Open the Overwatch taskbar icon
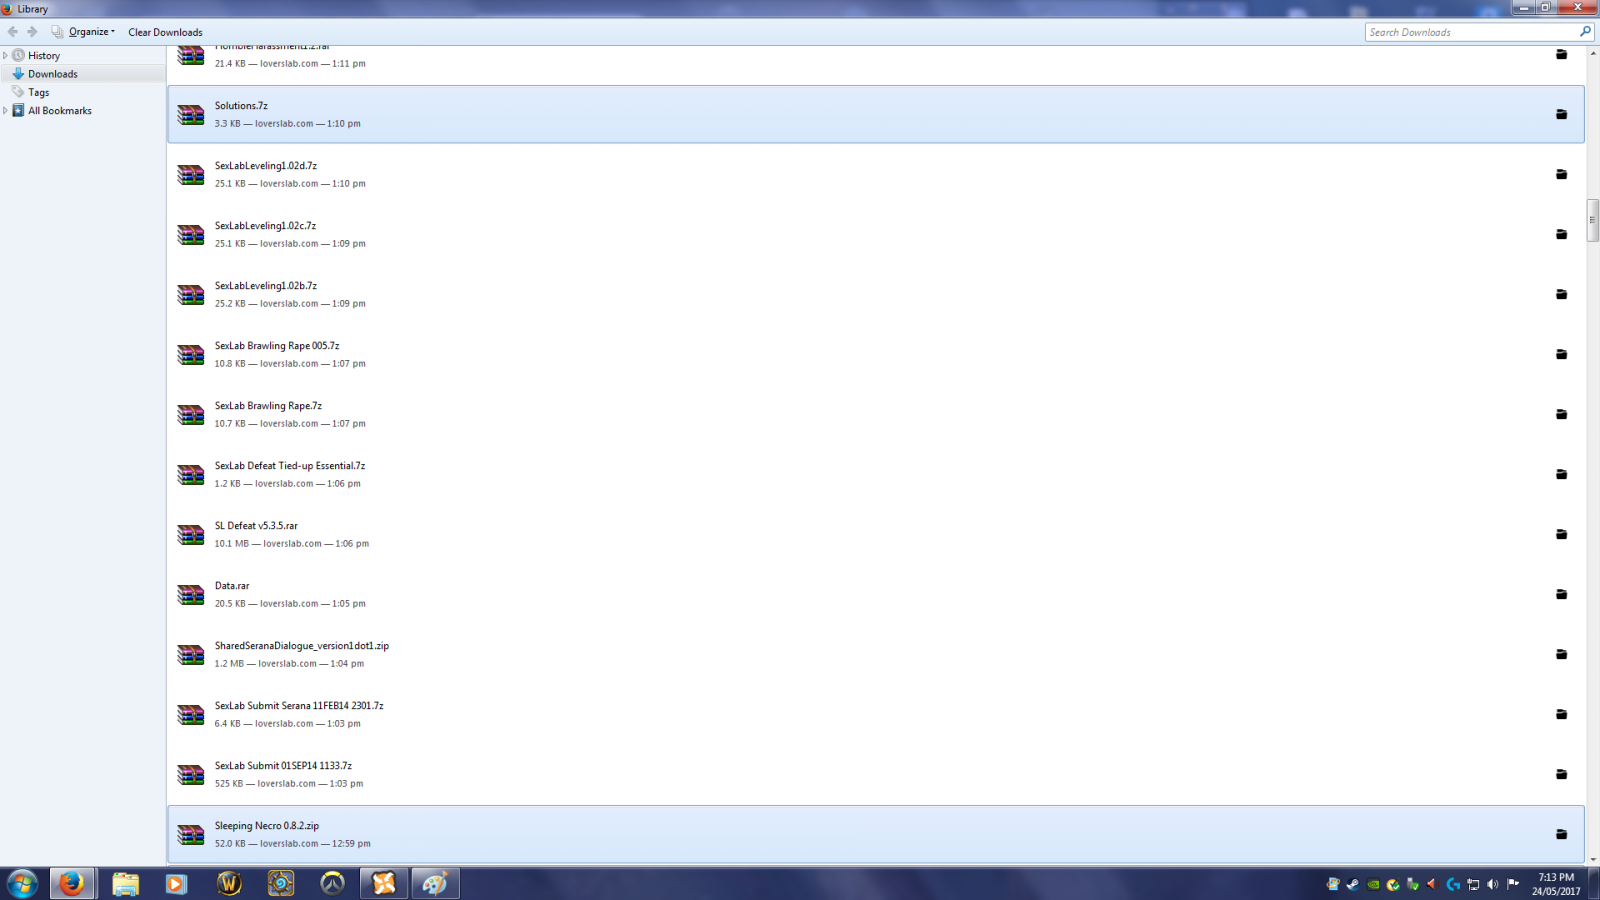The image size is (1600, 900). point(332,884)
